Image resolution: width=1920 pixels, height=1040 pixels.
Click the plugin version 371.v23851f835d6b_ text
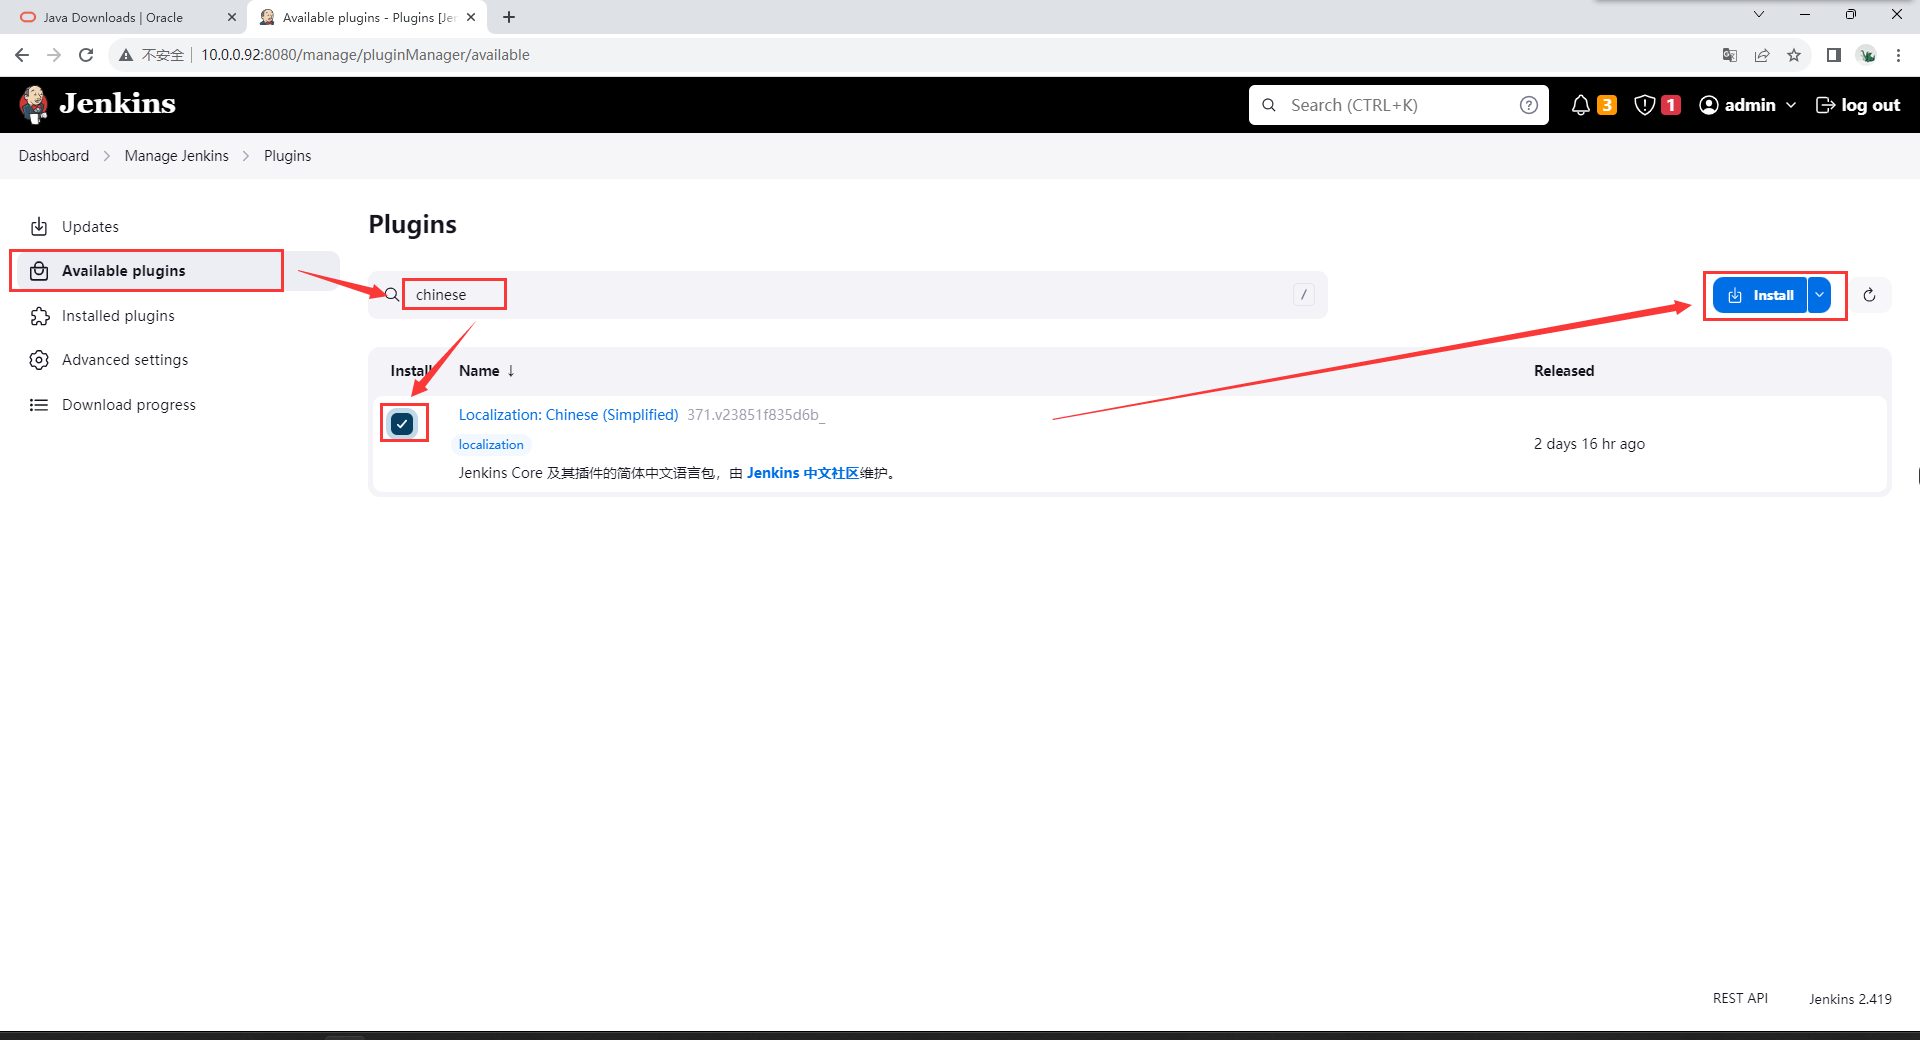point(756,415)
